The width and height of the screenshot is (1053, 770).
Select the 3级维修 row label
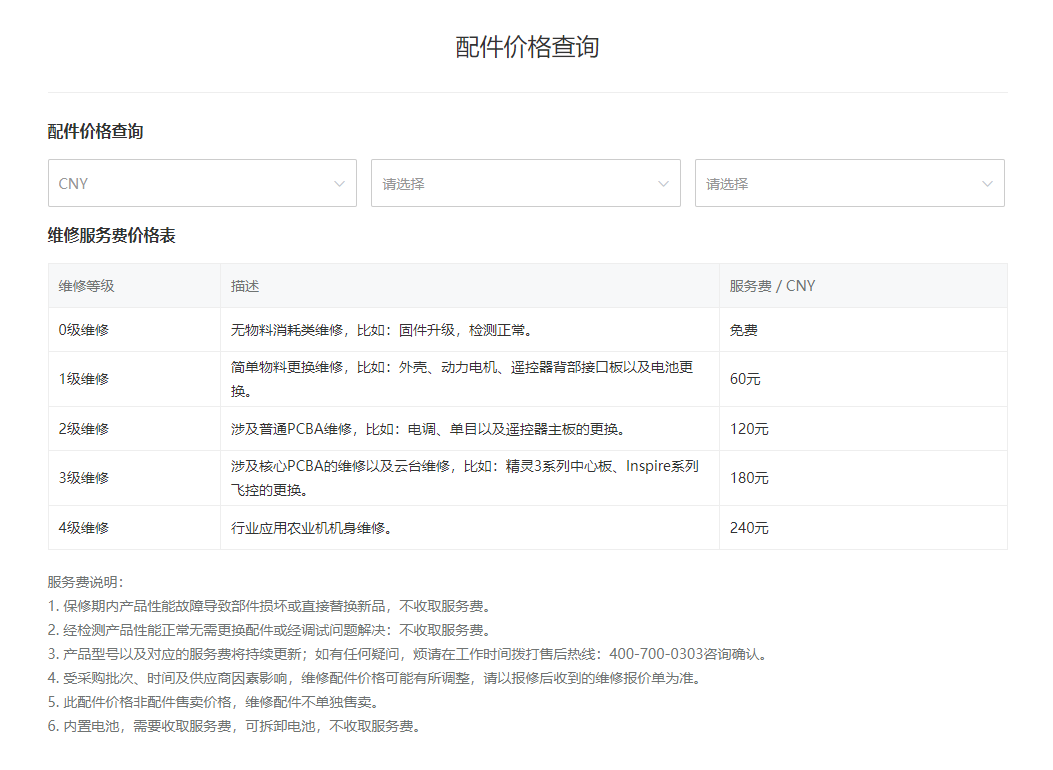click(84, 478)
